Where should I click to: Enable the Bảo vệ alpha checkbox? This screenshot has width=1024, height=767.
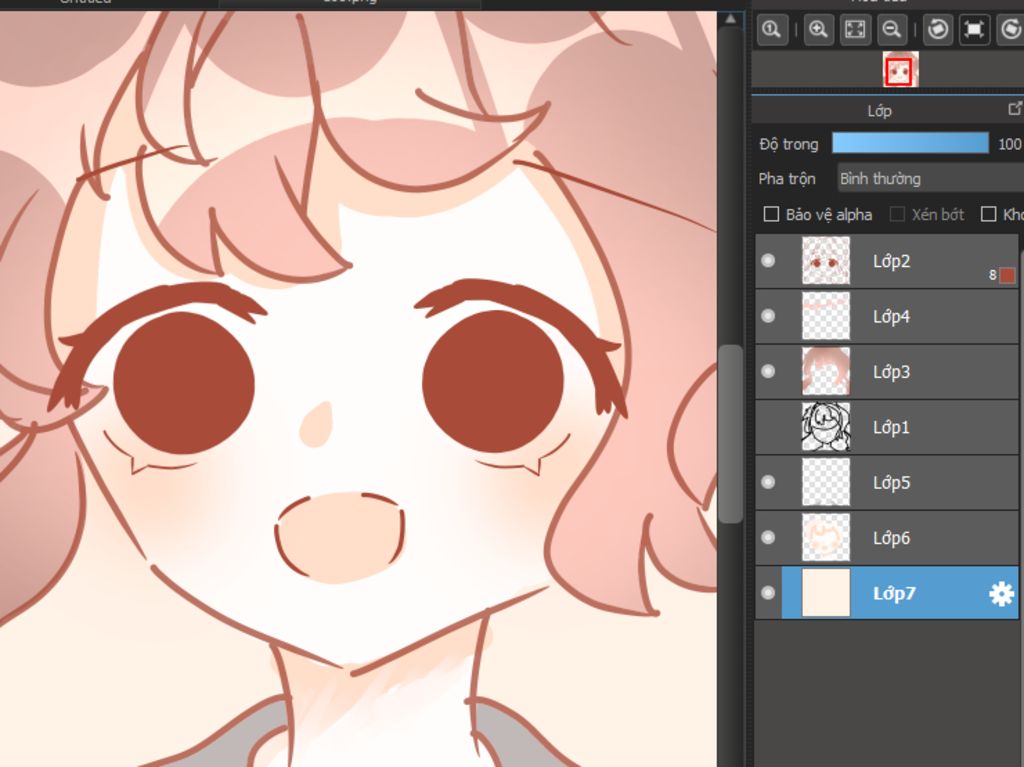coord(771,214)
